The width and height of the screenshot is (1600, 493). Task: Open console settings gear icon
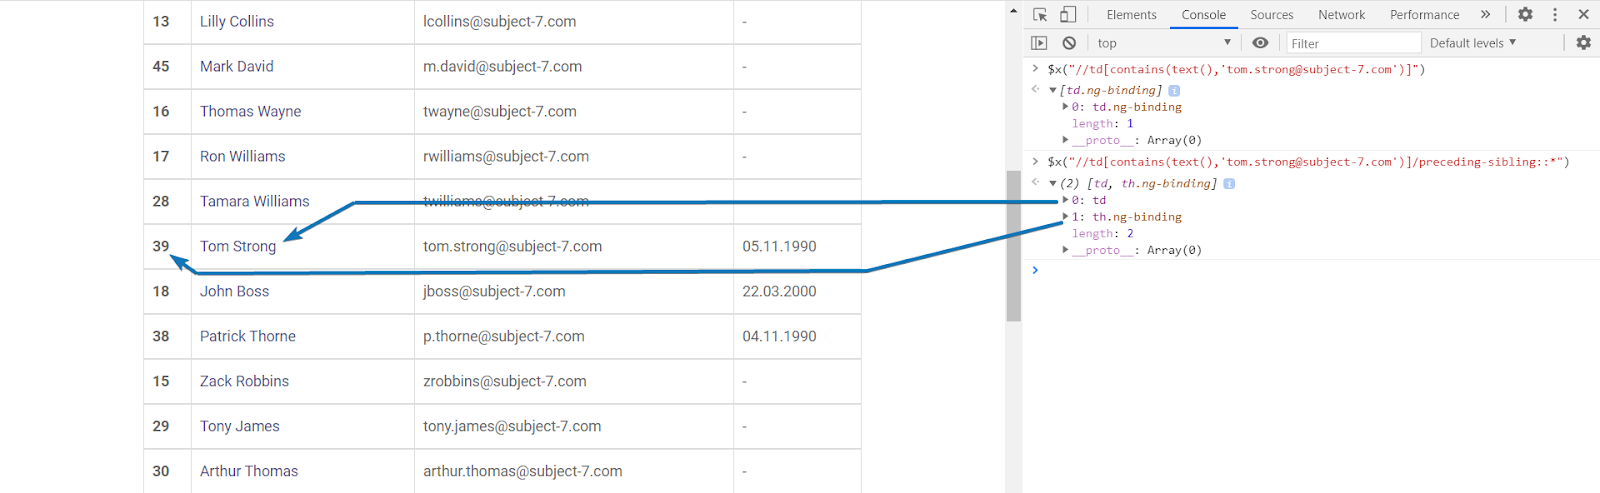pyautogui.click(x=1583, y=43)
